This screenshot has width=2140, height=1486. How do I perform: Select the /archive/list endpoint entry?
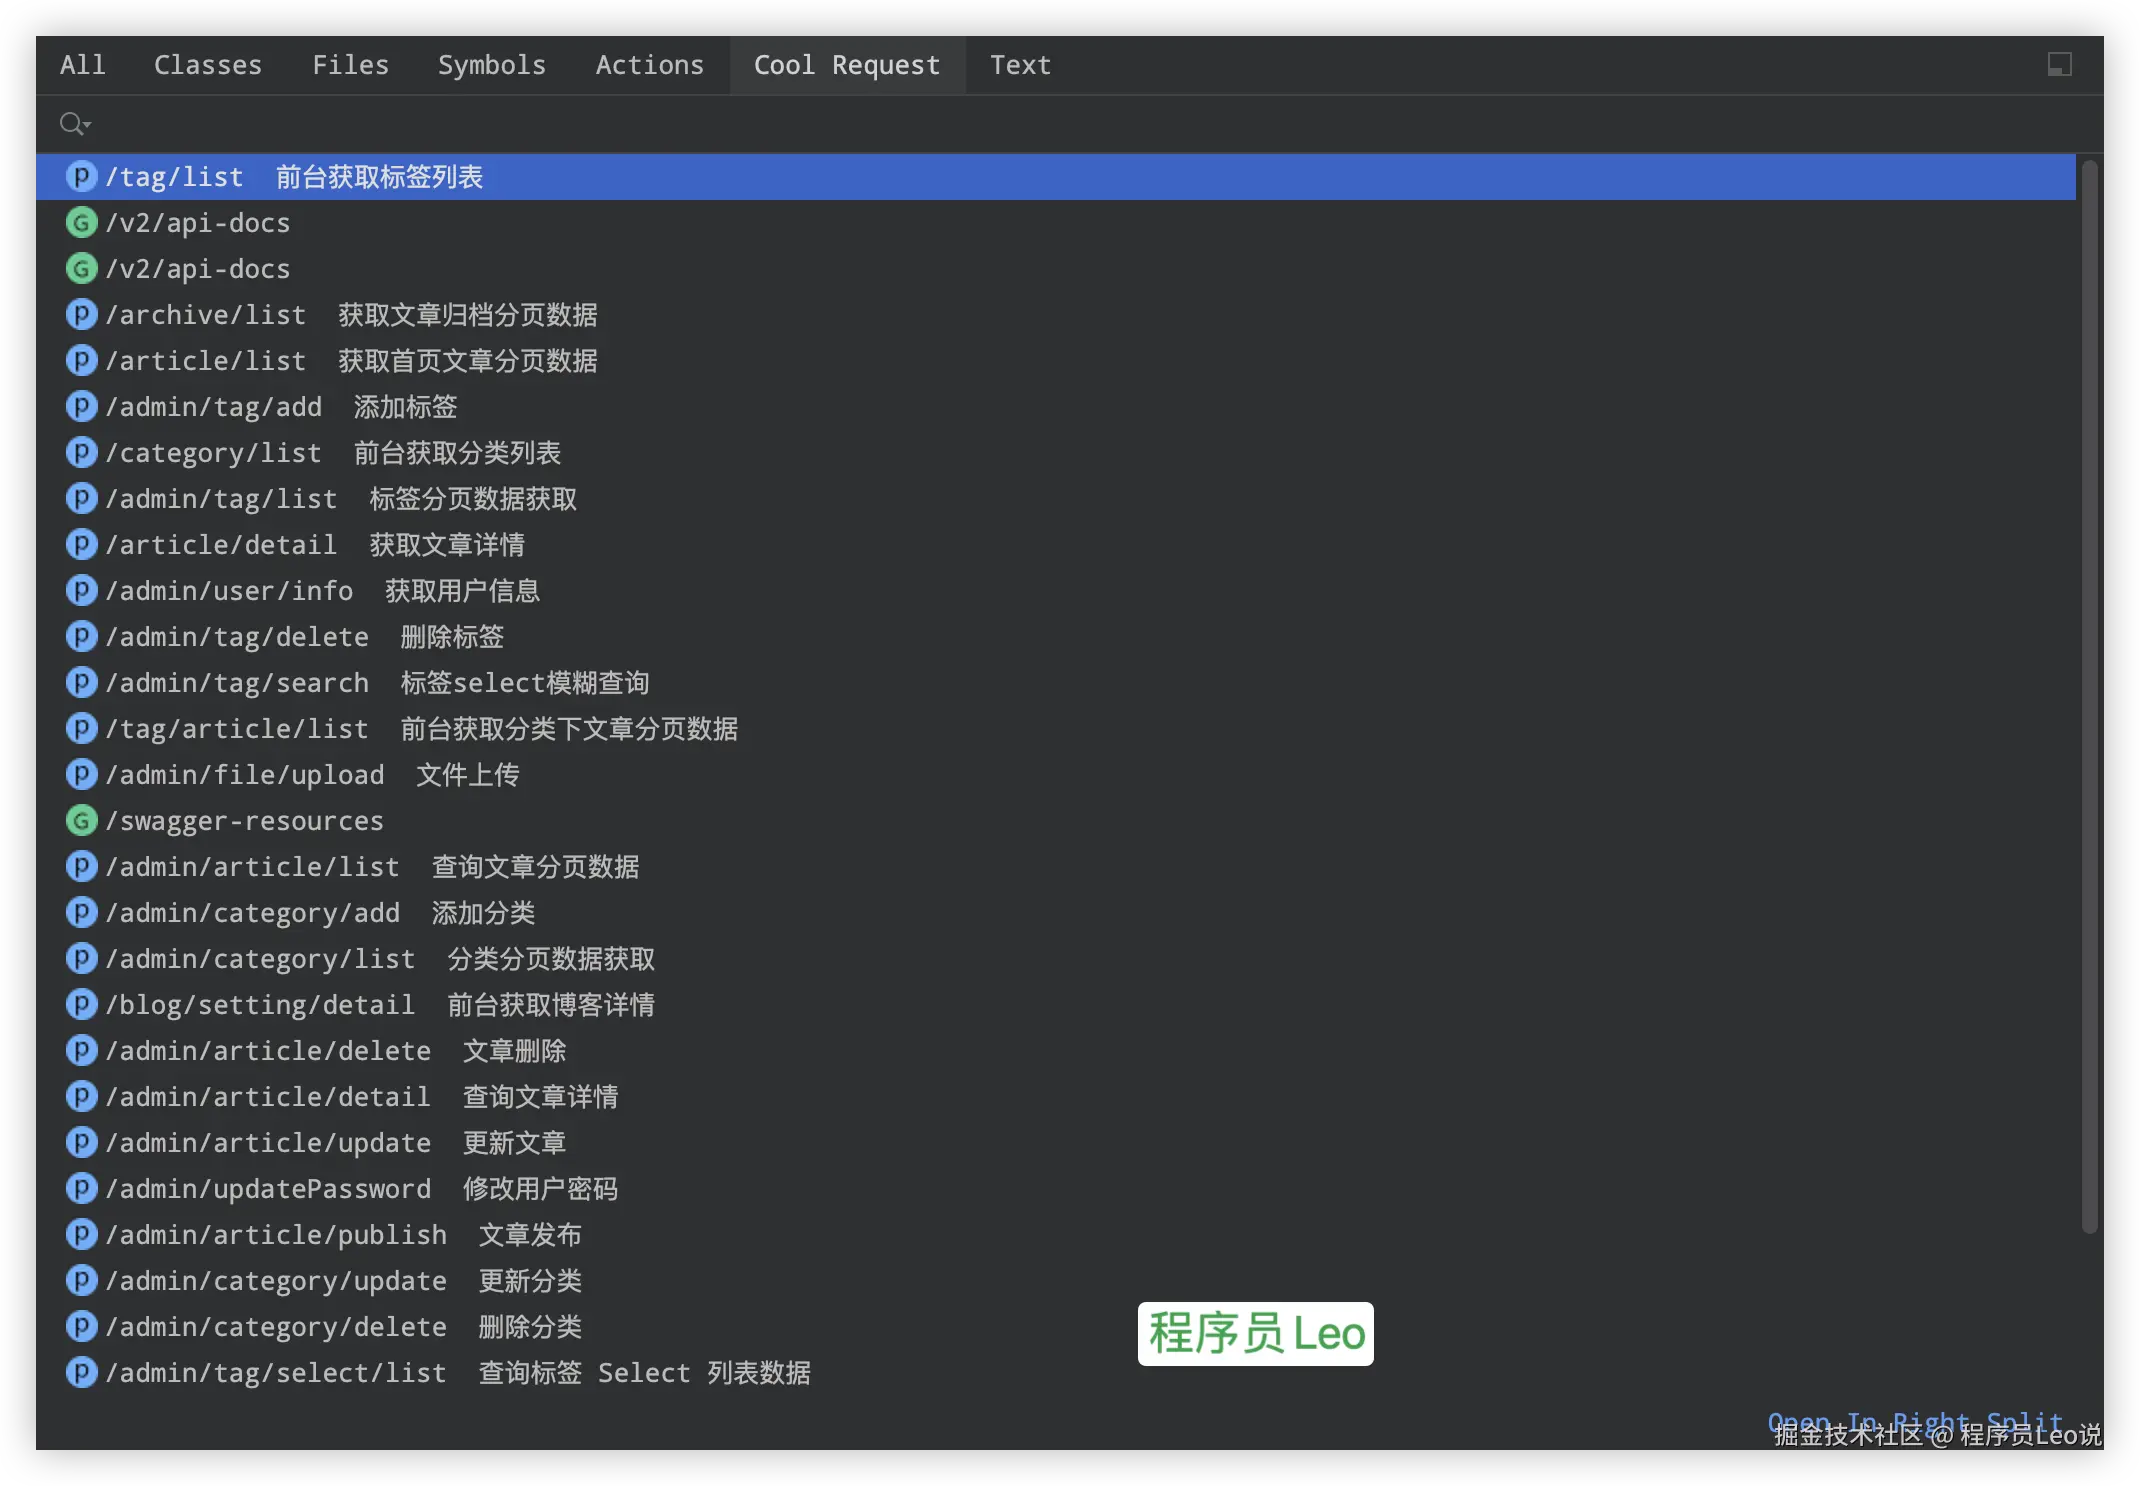[205, 314]
